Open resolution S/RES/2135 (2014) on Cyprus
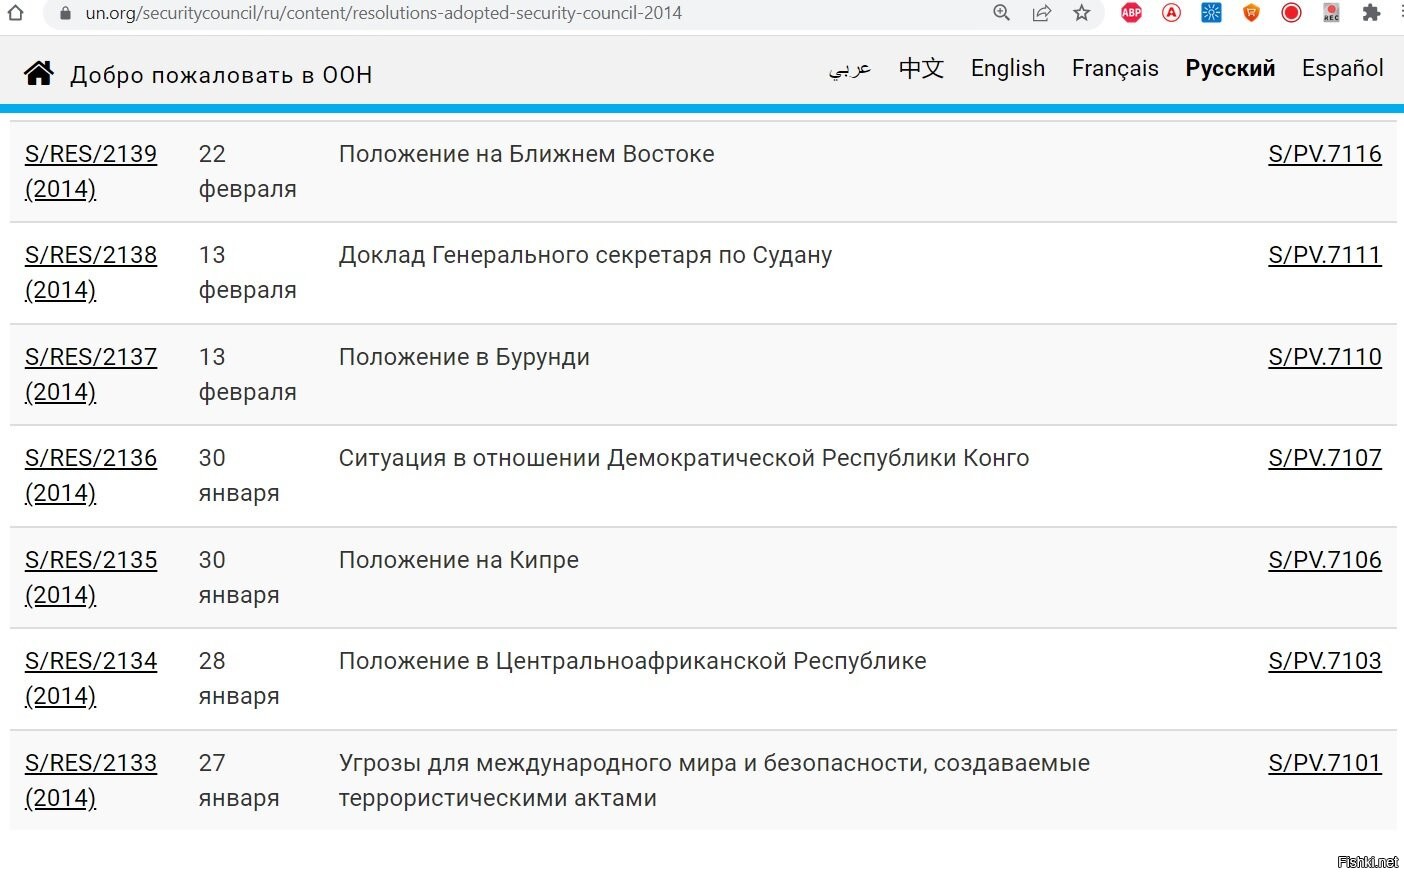This screenshot has width=1404, height=874. [x=91, y=561]
